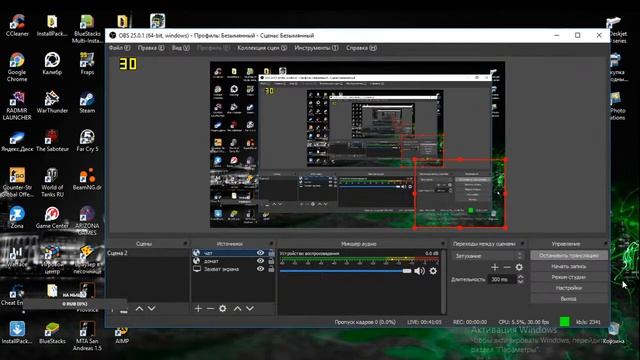This screenshot has width=640, height=360.
Task: Mute the playback device speaker icon
Action: 419,271
